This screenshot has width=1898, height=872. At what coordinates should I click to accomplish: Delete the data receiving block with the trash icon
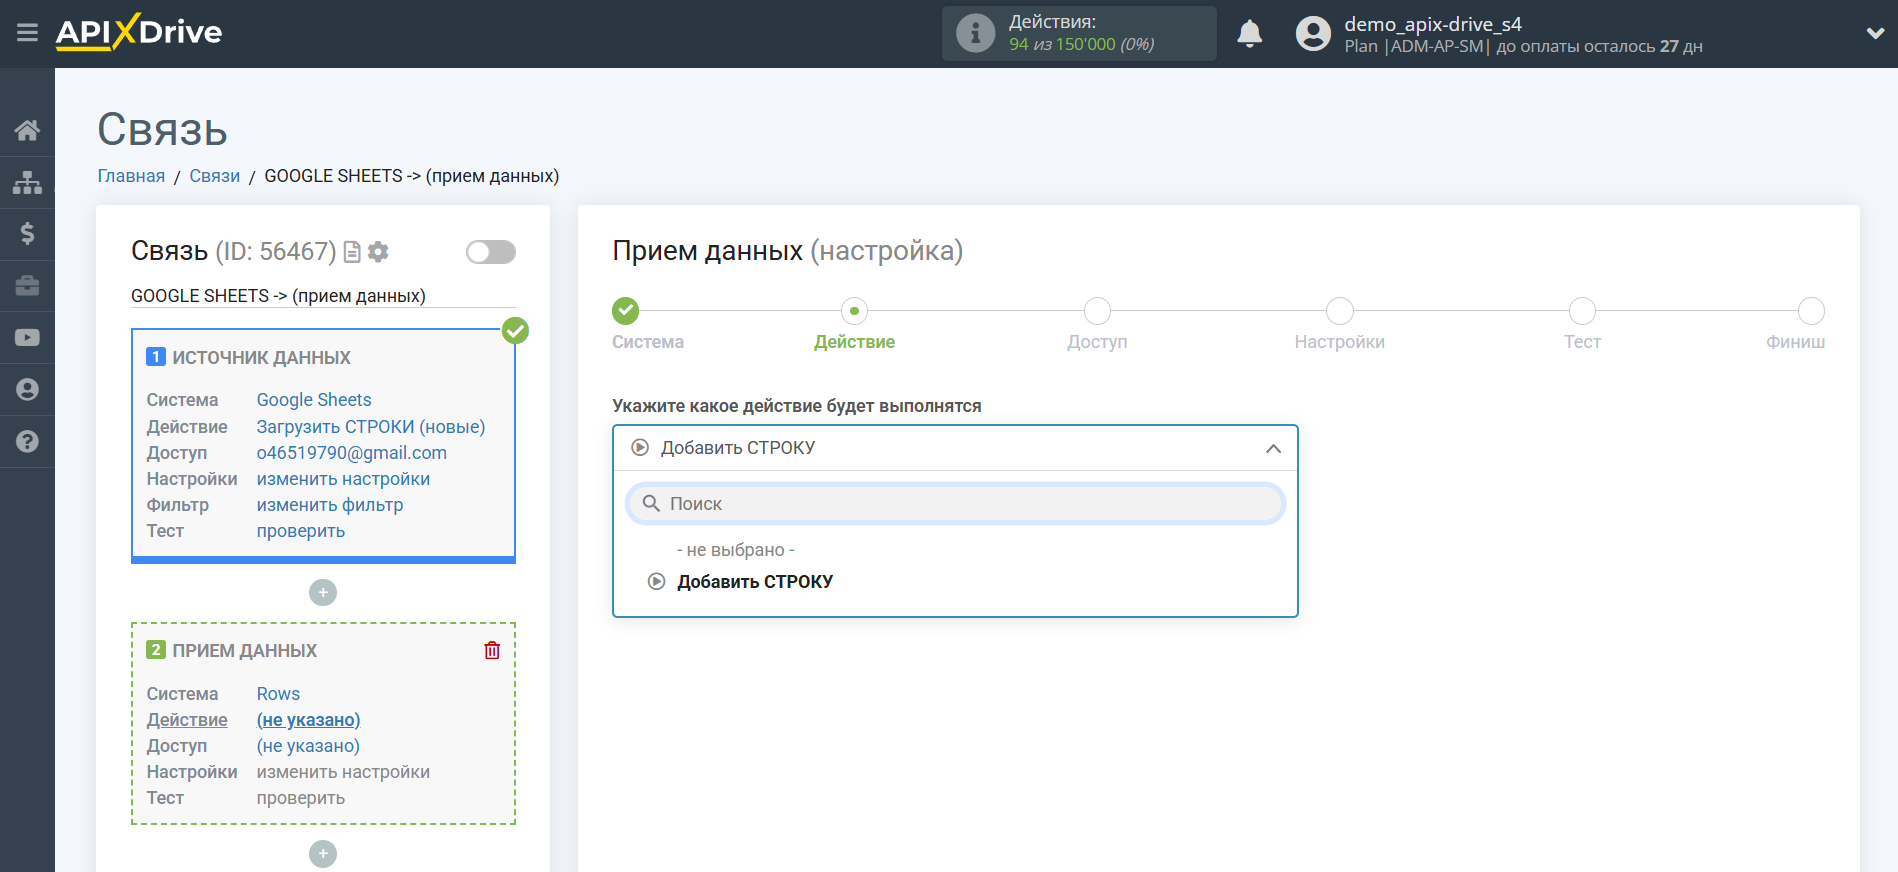(492, 650)
